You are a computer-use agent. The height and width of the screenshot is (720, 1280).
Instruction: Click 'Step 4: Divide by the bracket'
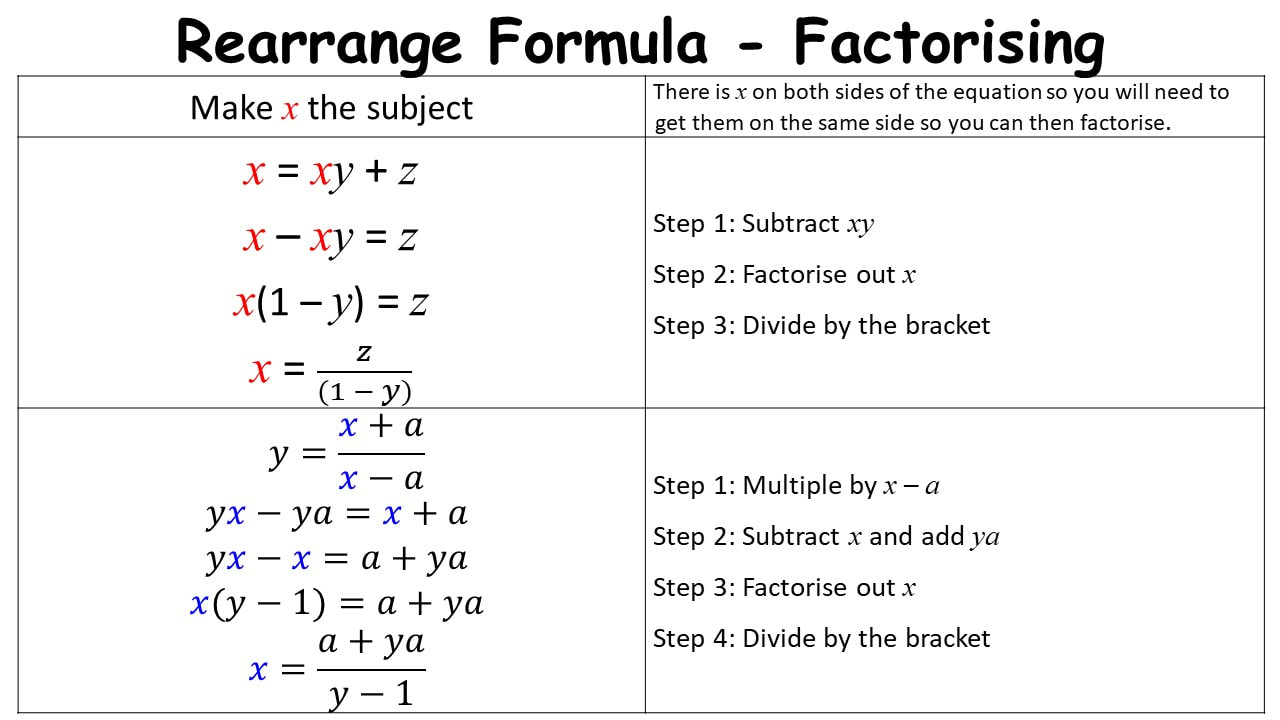[x=821, y=639]
